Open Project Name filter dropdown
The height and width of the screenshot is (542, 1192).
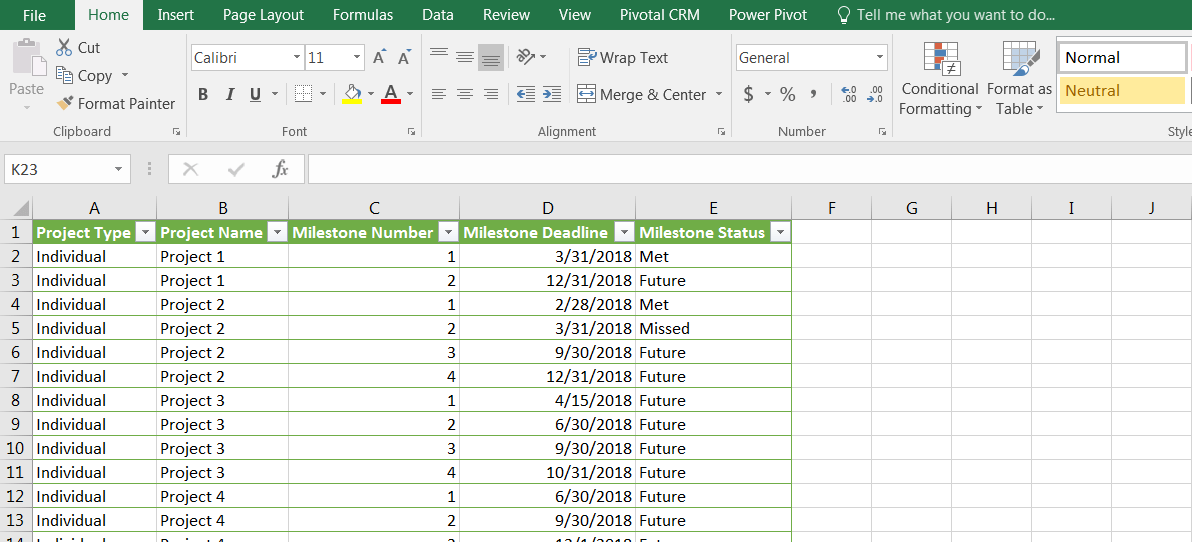(x=277, y=233)
